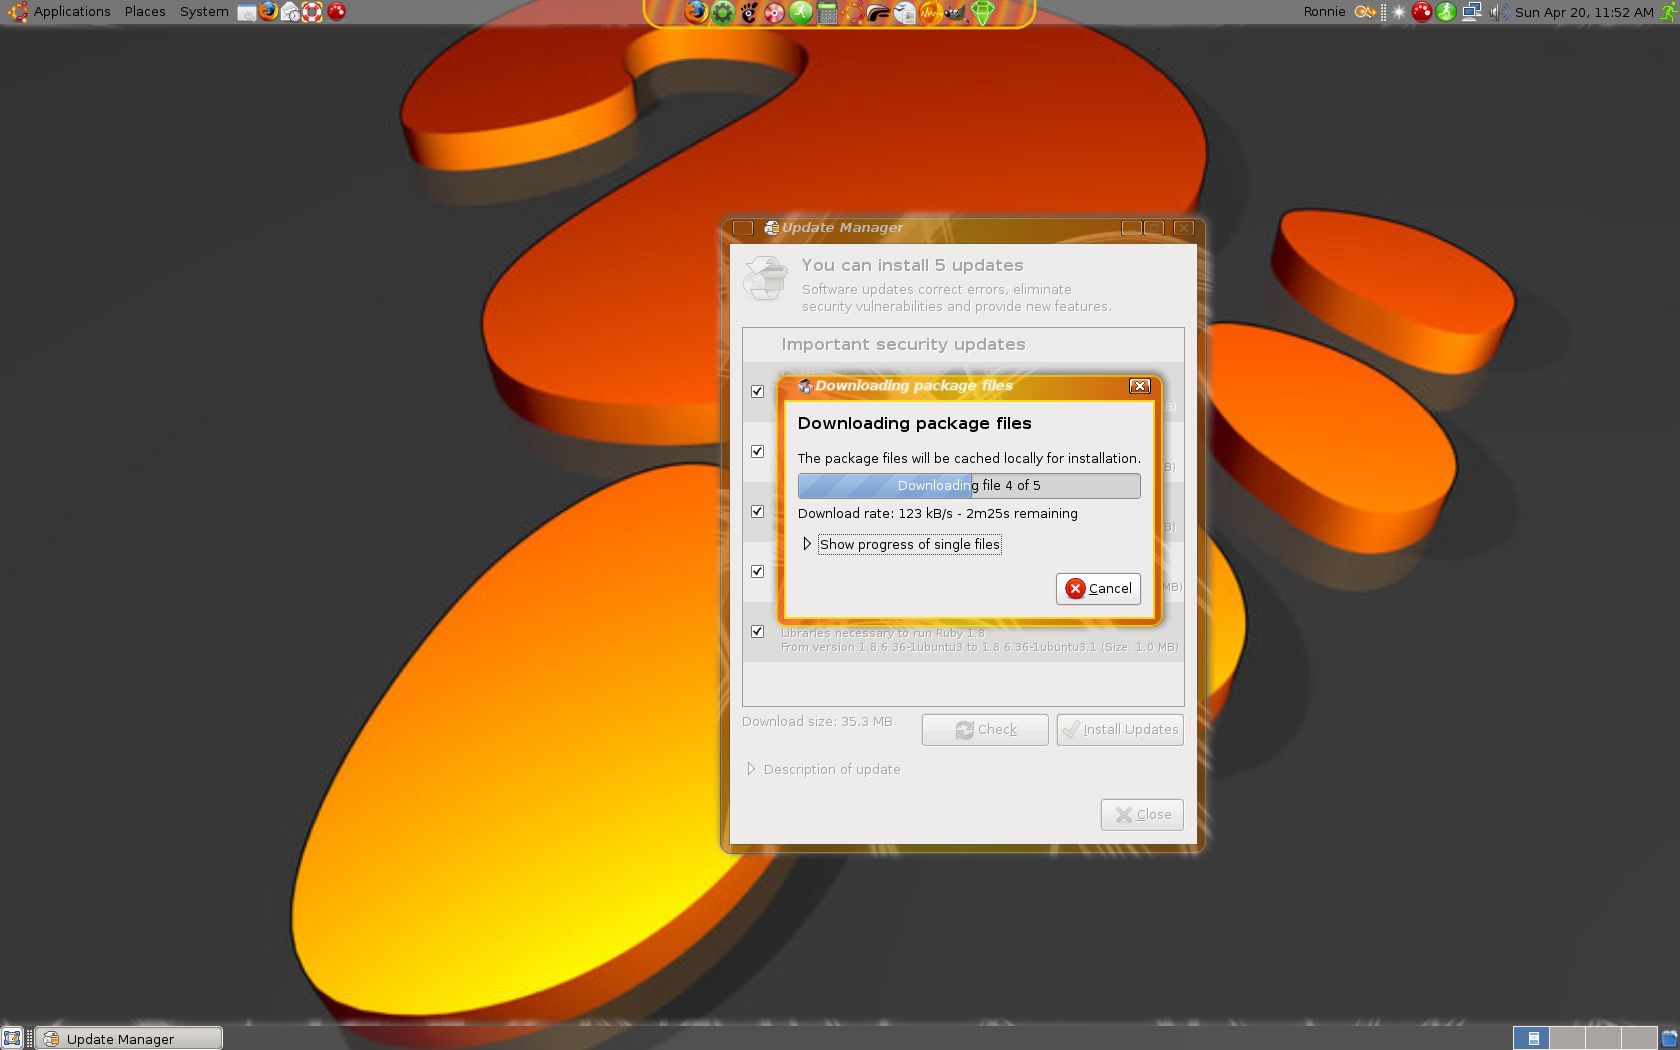Click the green gem icon in dock

point(983,12)
